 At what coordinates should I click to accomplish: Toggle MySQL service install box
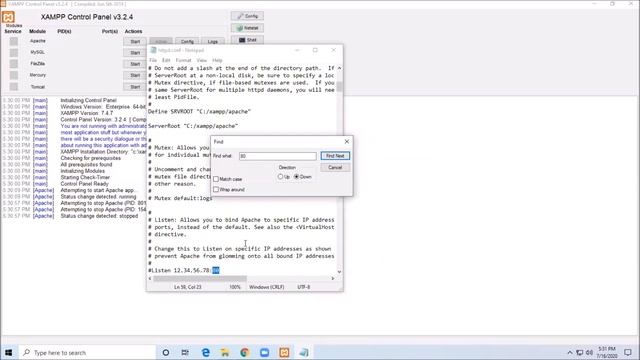(x=13, y=53)
